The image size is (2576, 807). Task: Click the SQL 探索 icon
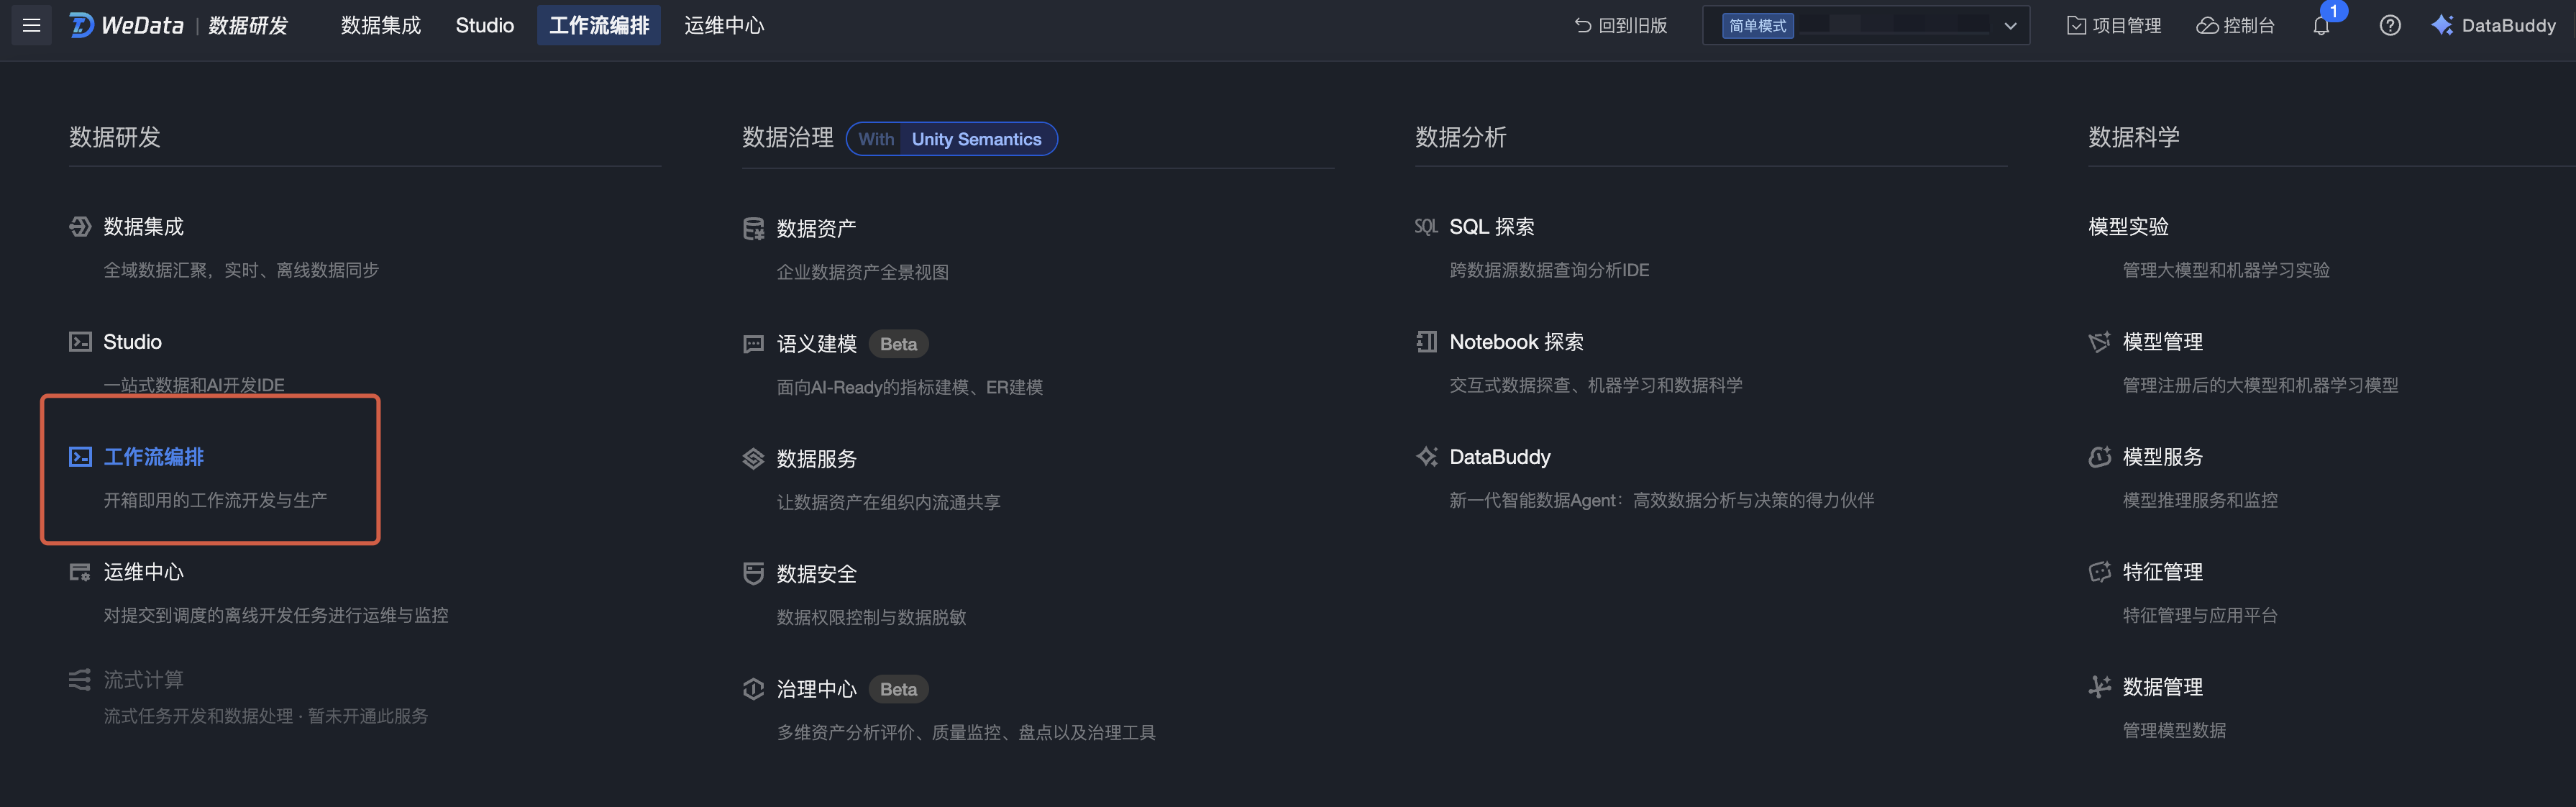click(x=1425, y=227)
